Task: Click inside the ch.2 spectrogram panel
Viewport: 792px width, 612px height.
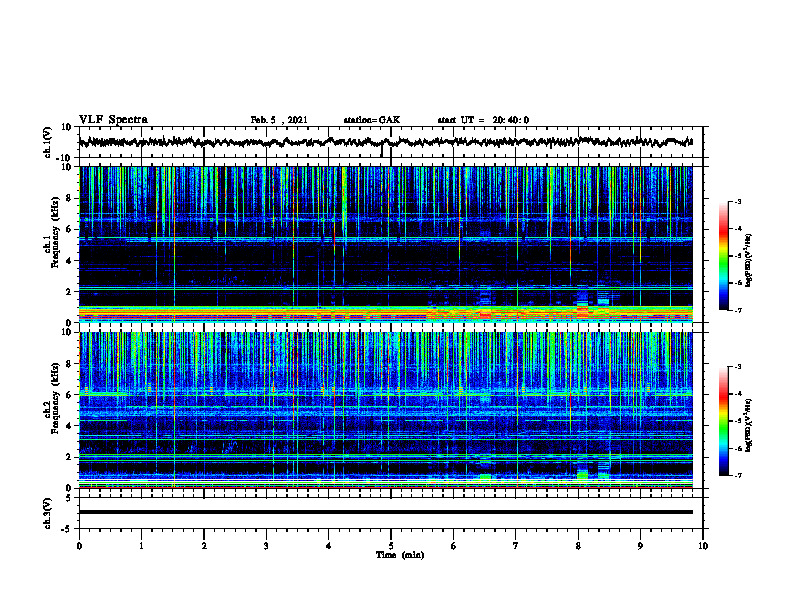Action: click(385, 410)
